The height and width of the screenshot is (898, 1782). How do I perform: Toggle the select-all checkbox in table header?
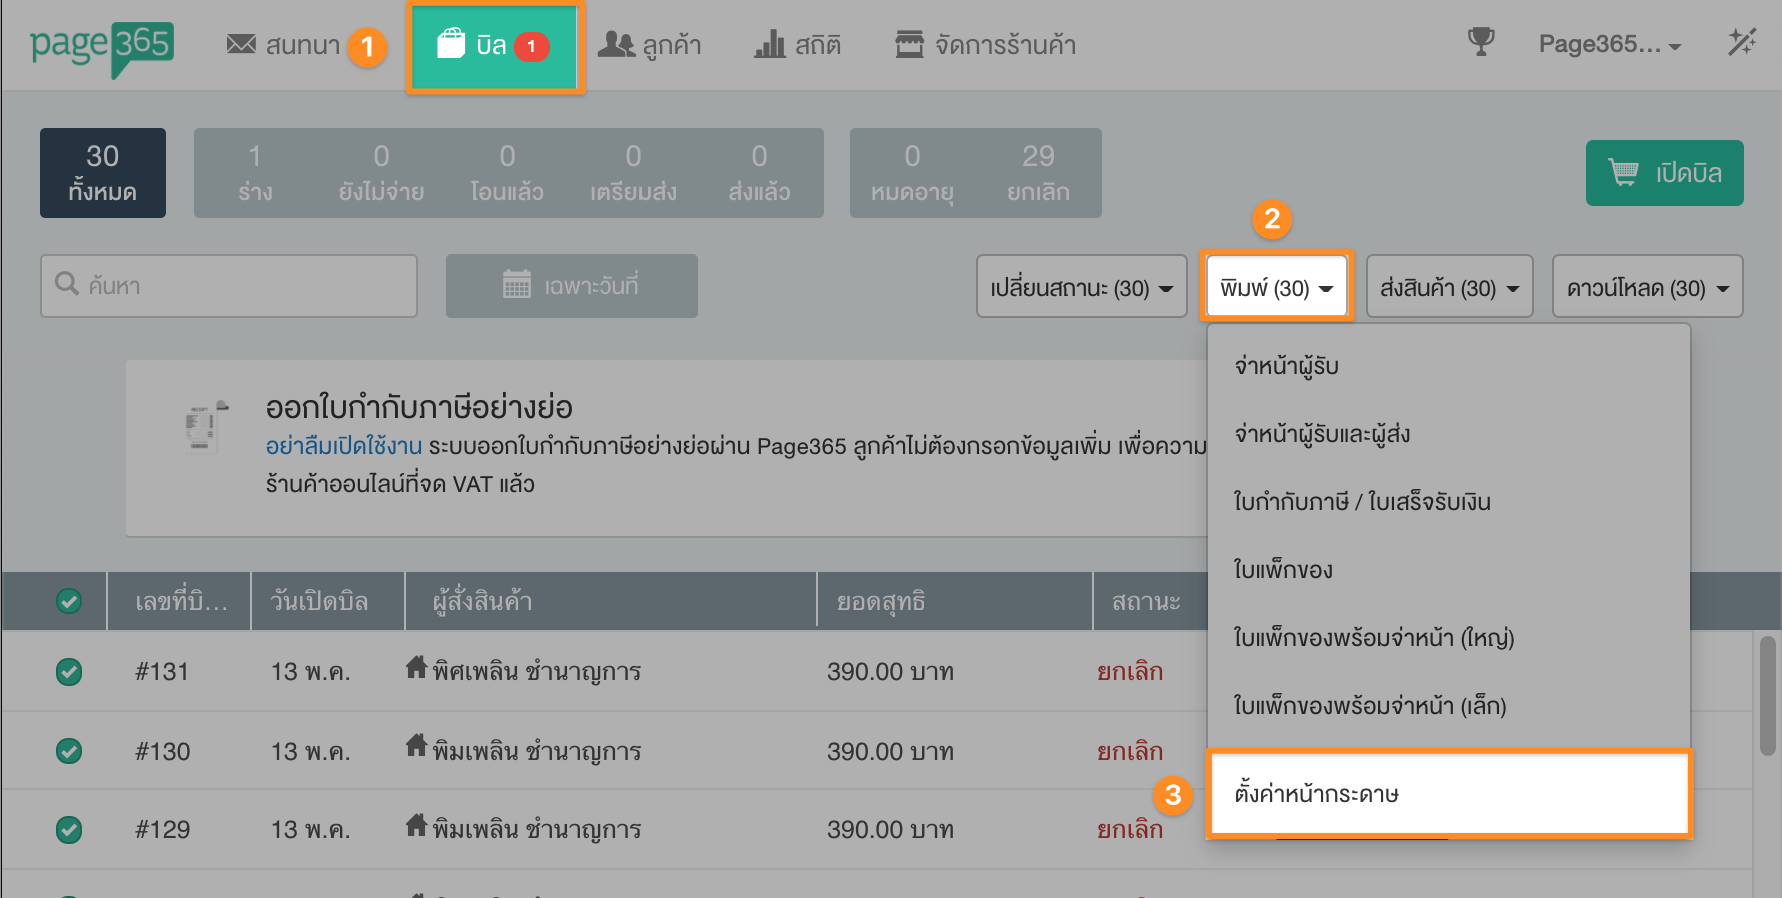tap(69, 601)
